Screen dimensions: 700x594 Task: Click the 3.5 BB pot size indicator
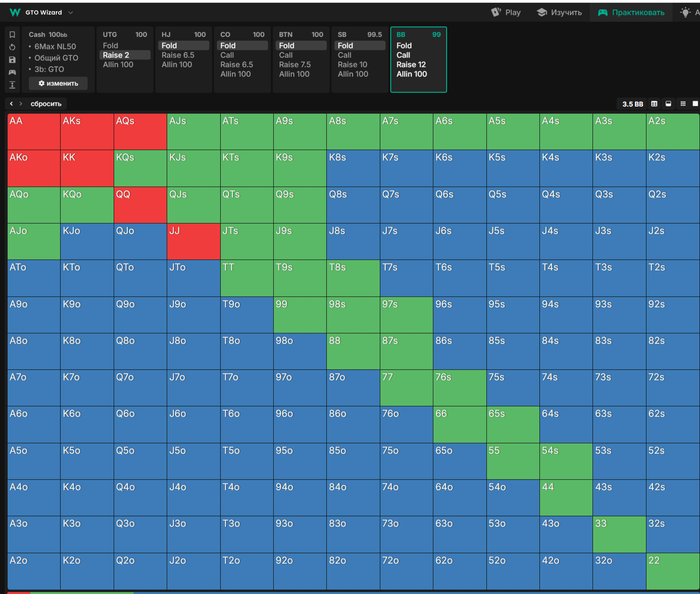pyautogui.click(x=633, y=104)
